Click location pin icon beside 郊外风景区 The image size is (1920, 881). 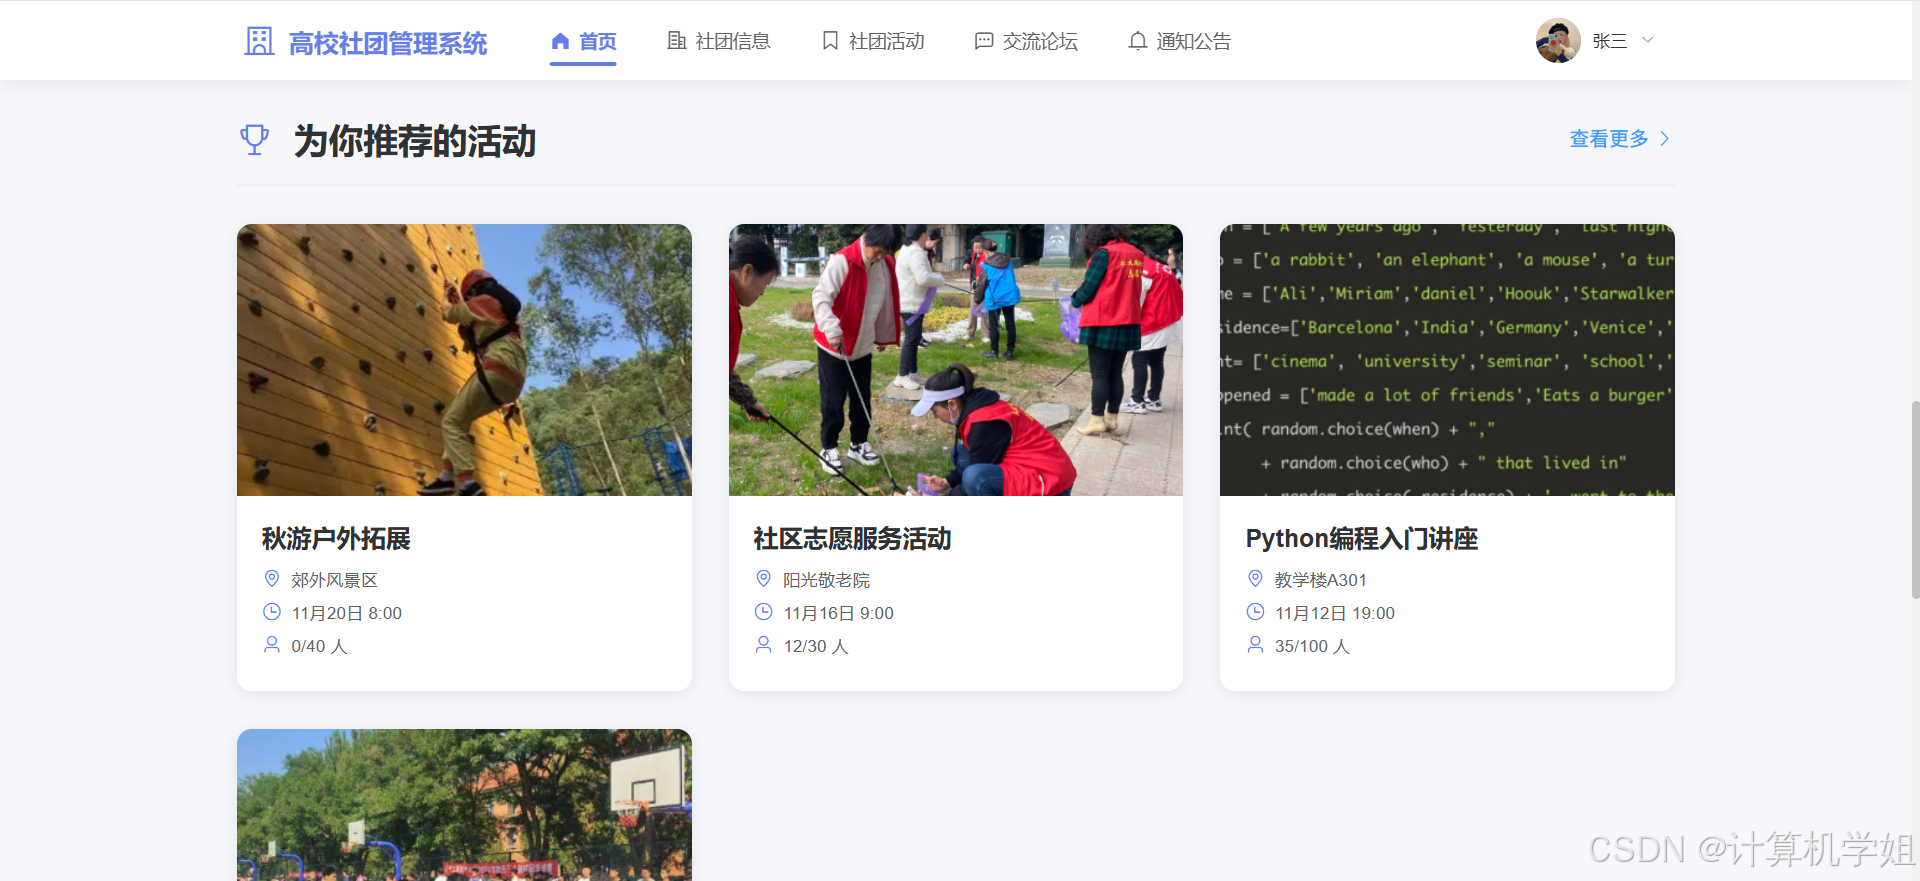click(271, 579)
